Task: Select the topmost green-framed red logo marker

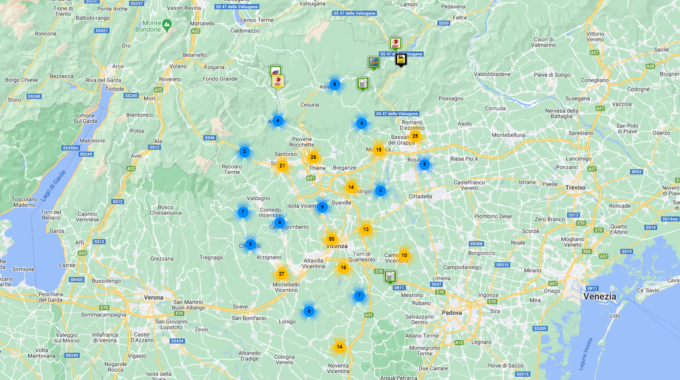Action: click(395, 44)
